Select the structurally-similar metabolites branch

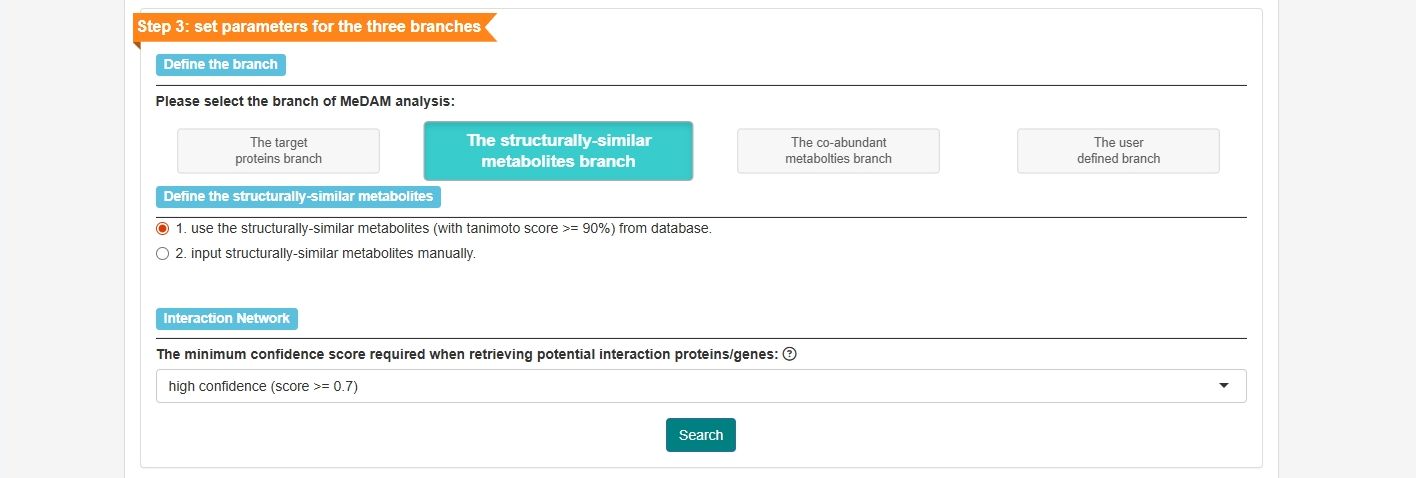558,151
